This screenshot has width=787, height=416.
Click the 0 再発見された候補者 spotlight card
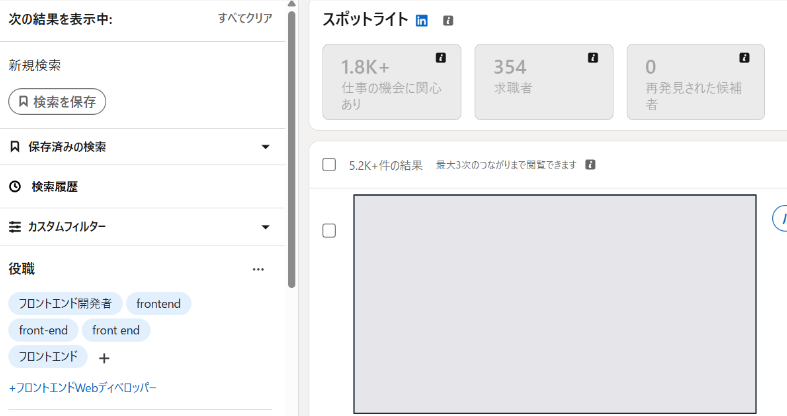[696, 82]
